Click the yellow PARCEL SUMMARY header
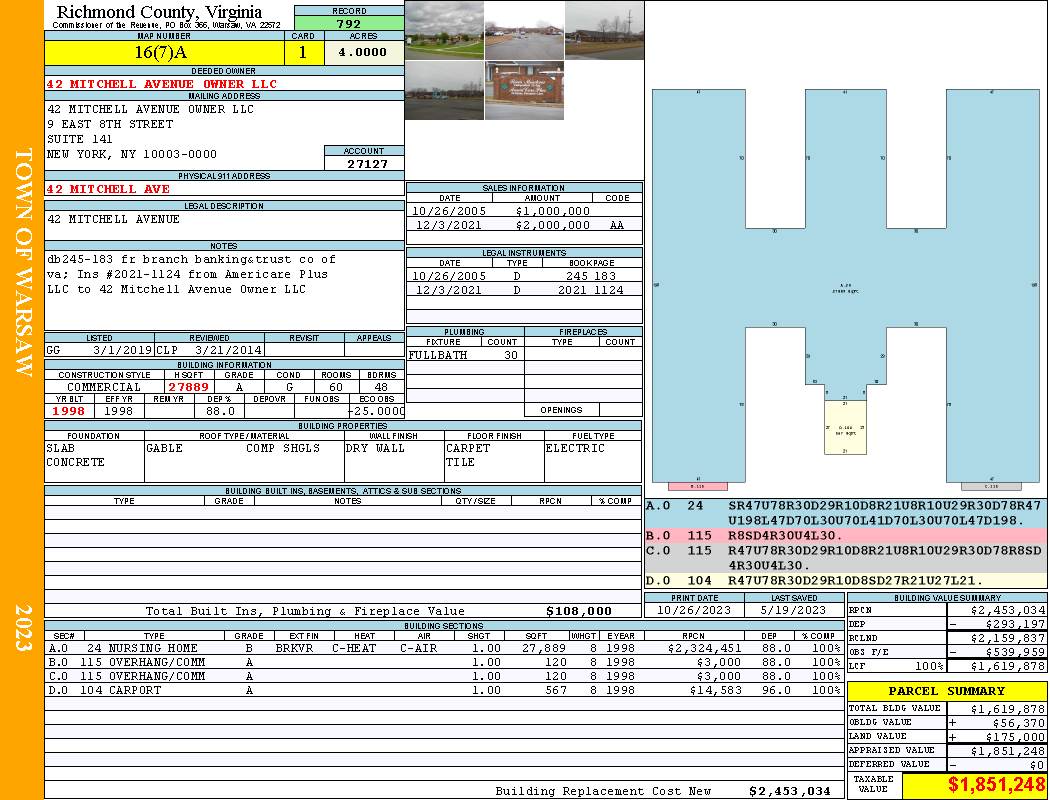 tap(947, 691)
